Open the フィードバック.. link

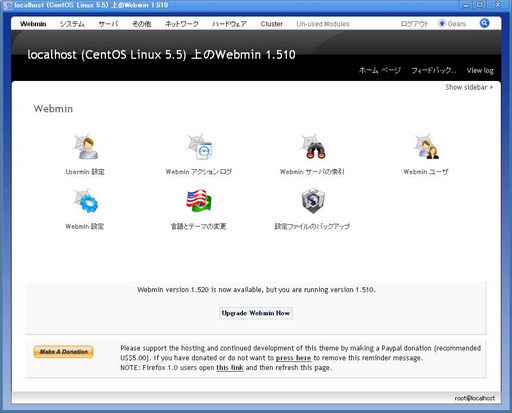(434, 70)
